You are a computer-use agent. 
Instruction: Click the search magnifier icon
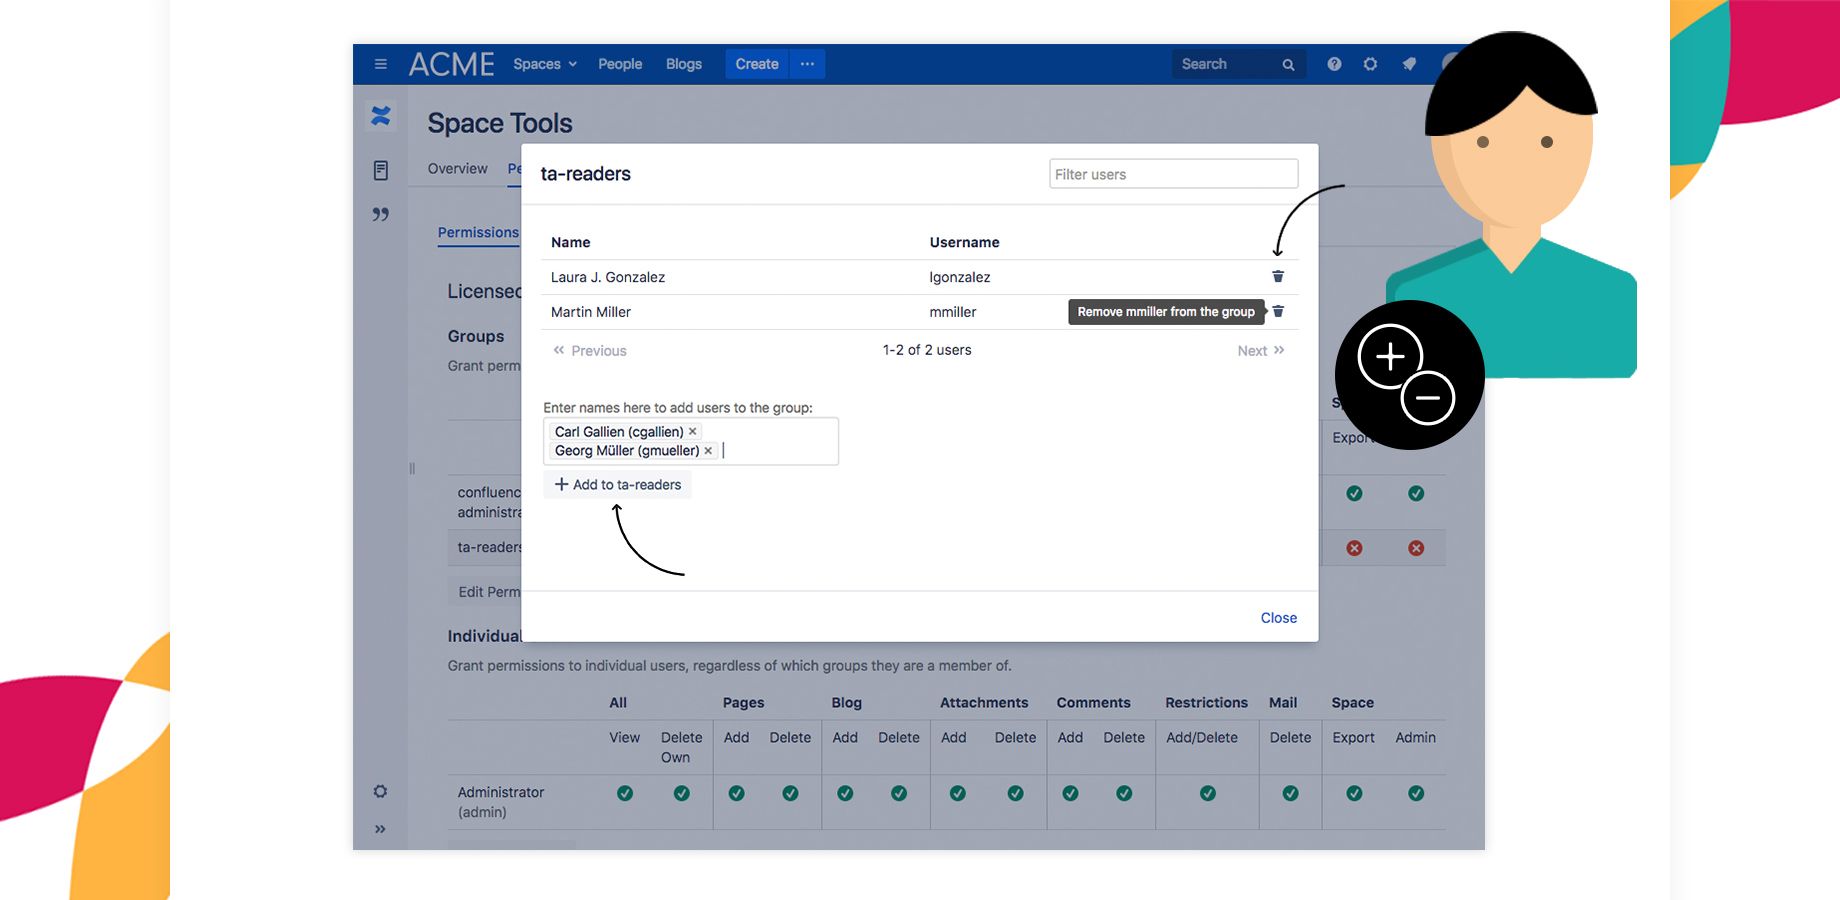1288,65
